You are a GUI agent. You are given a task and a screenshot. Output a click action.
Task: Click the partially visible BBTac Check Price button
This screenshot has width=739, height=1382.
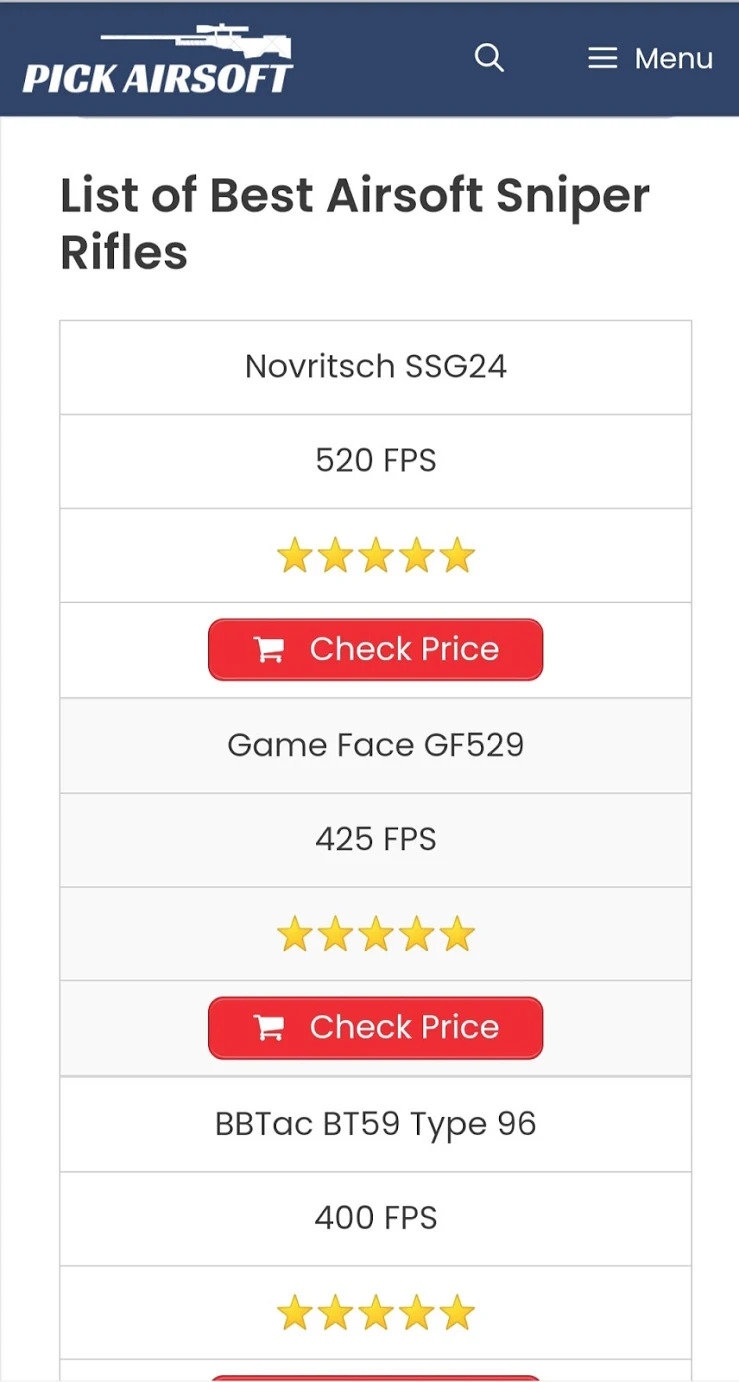pyautogui.click(x=375, y=1377)
